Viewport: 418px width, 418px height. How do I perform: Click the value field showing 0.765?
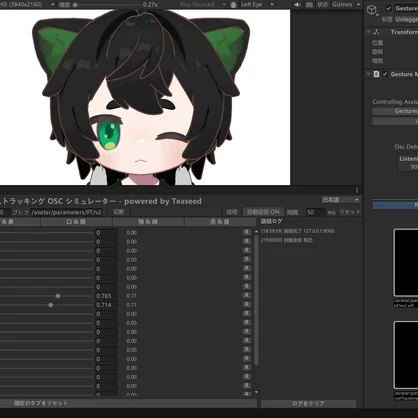point(106,296)
